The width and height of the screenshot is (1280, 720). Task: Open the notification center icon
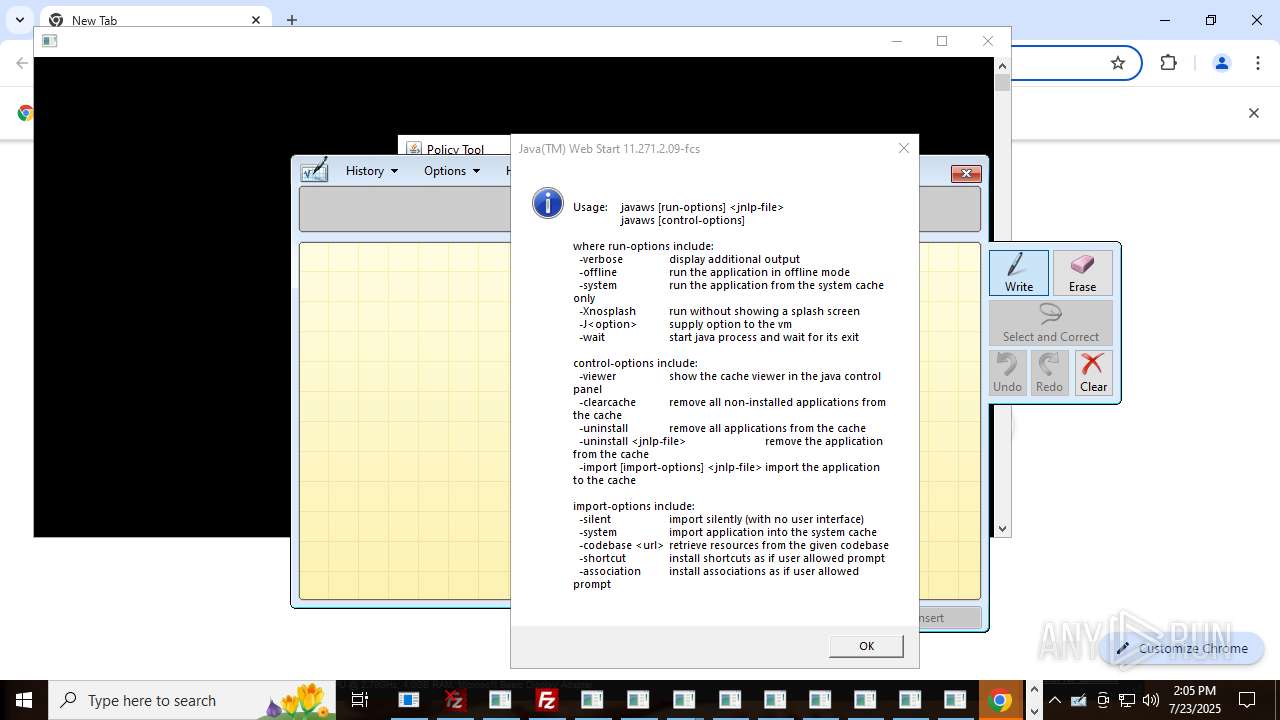[x=1247, y=700]
